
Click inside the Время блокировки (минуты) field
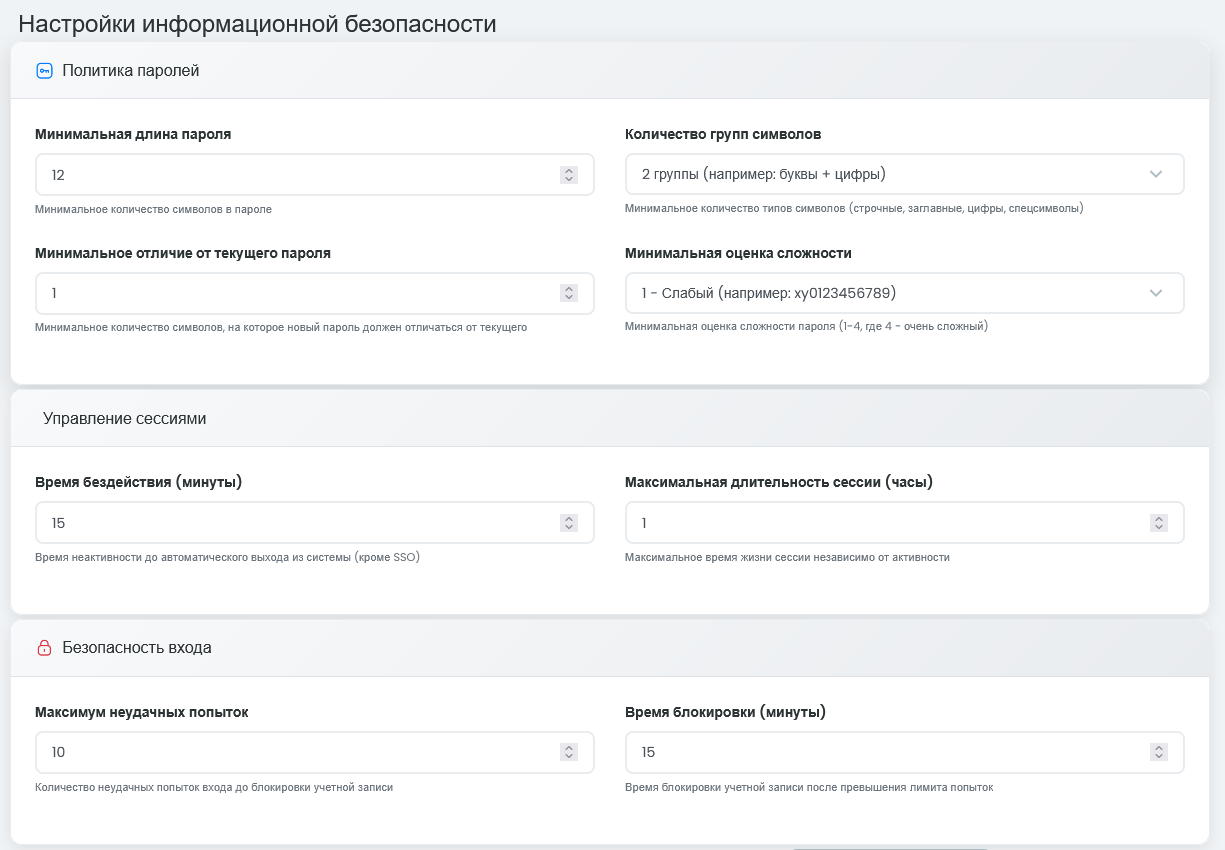click(904, 752)
